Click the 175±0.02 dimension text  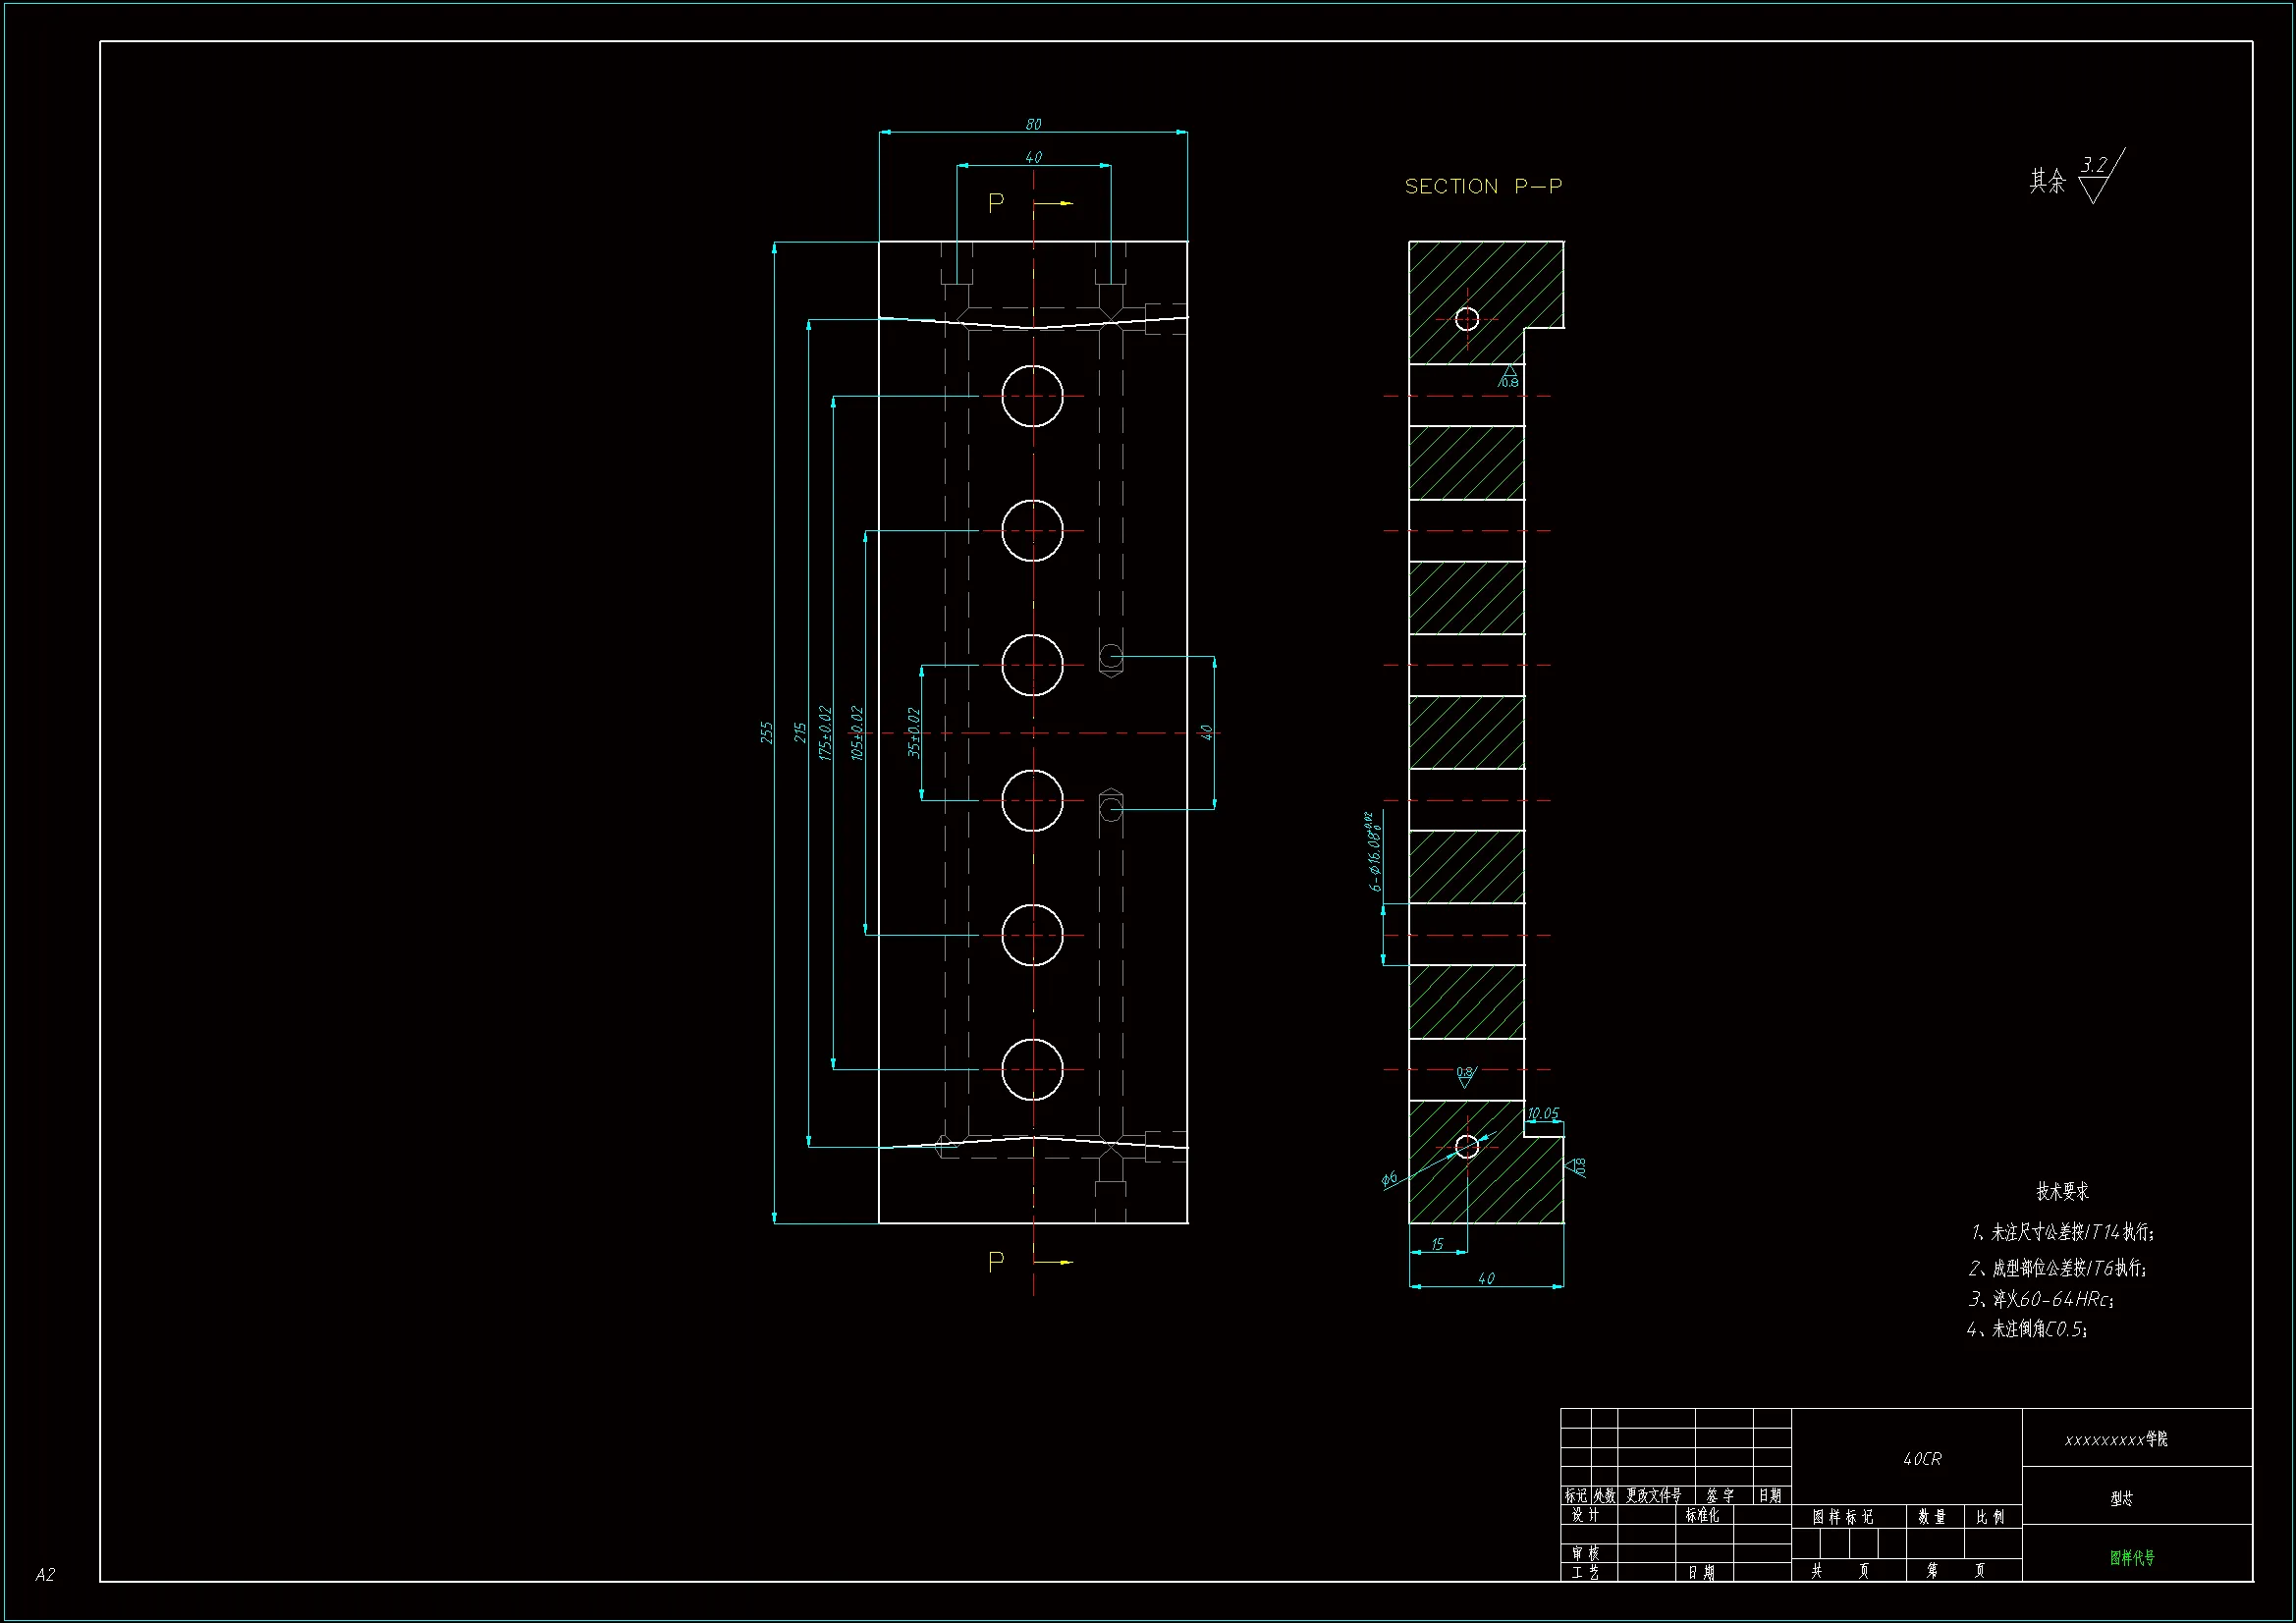[x=825, y=733]
